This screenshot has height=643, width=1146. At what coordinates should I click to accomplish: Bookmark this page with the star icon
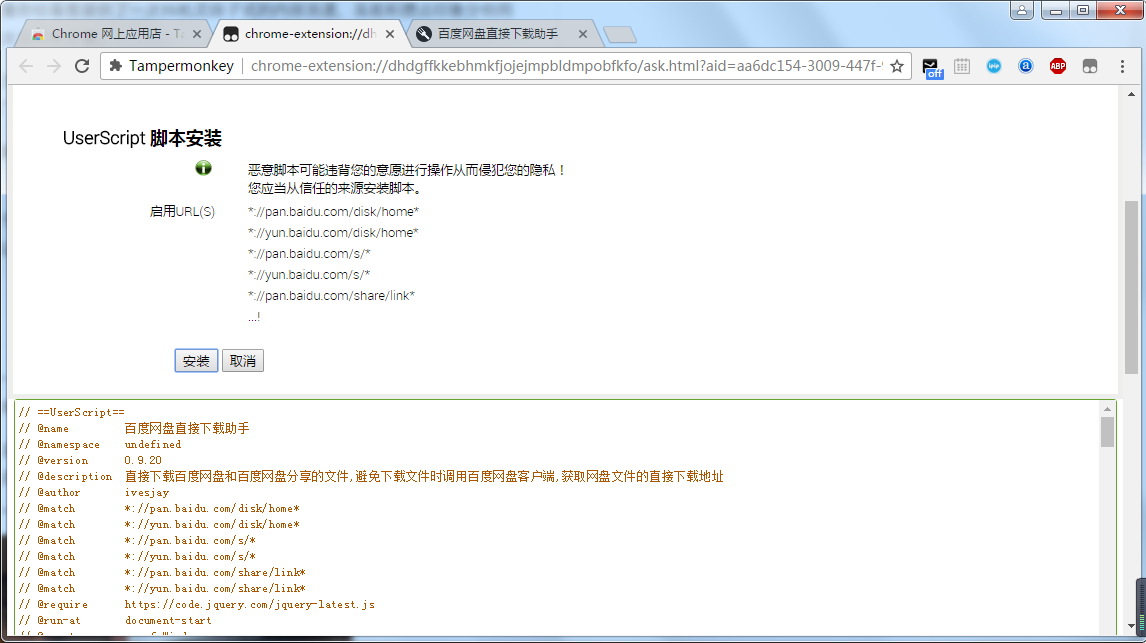click(897, 66)
